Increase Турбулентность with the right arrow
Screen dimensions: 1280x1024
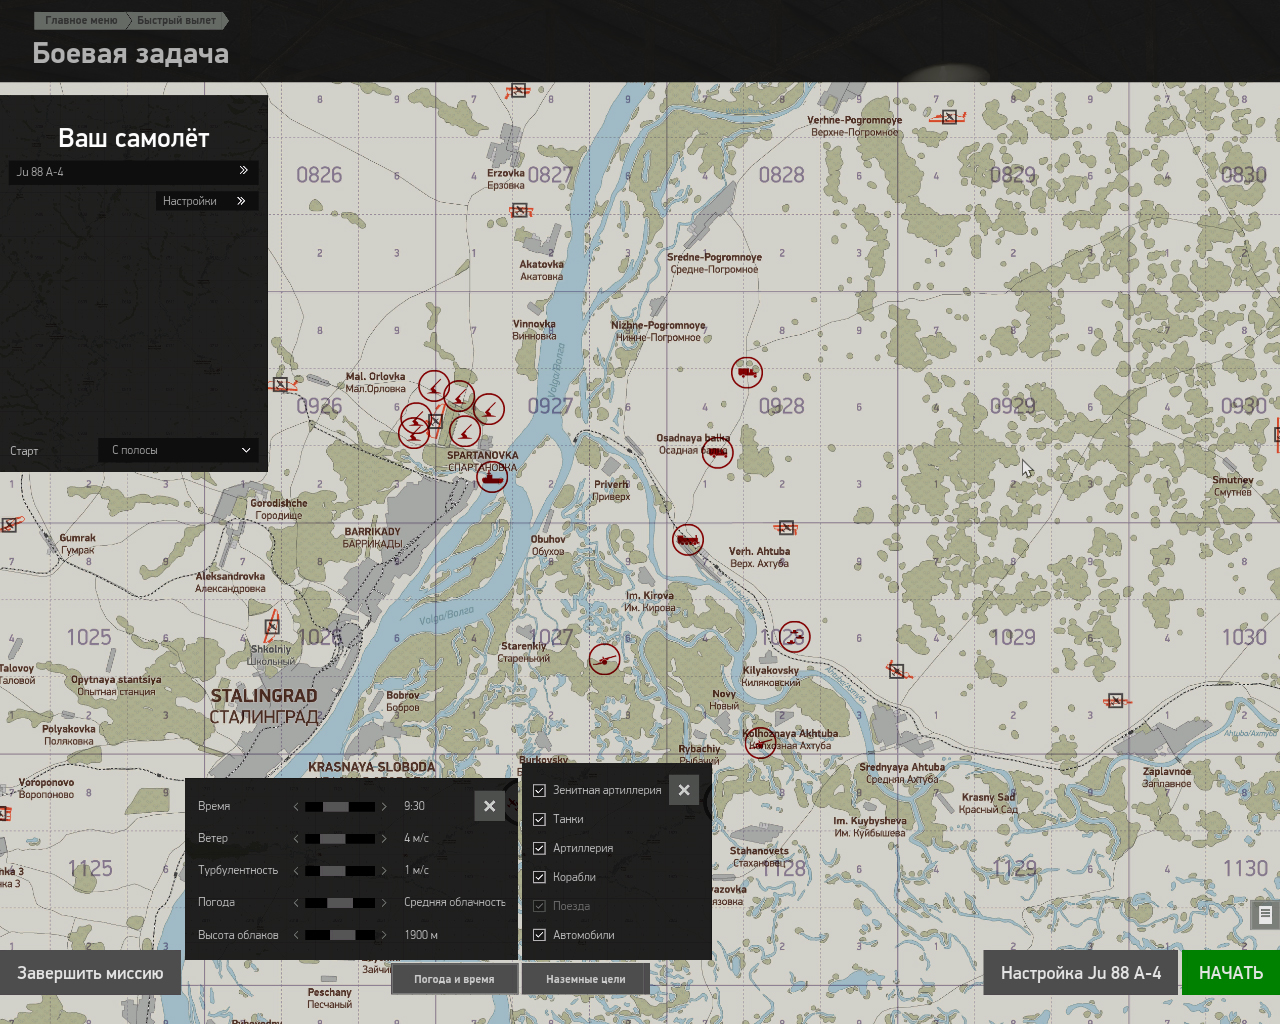point(384,870)
